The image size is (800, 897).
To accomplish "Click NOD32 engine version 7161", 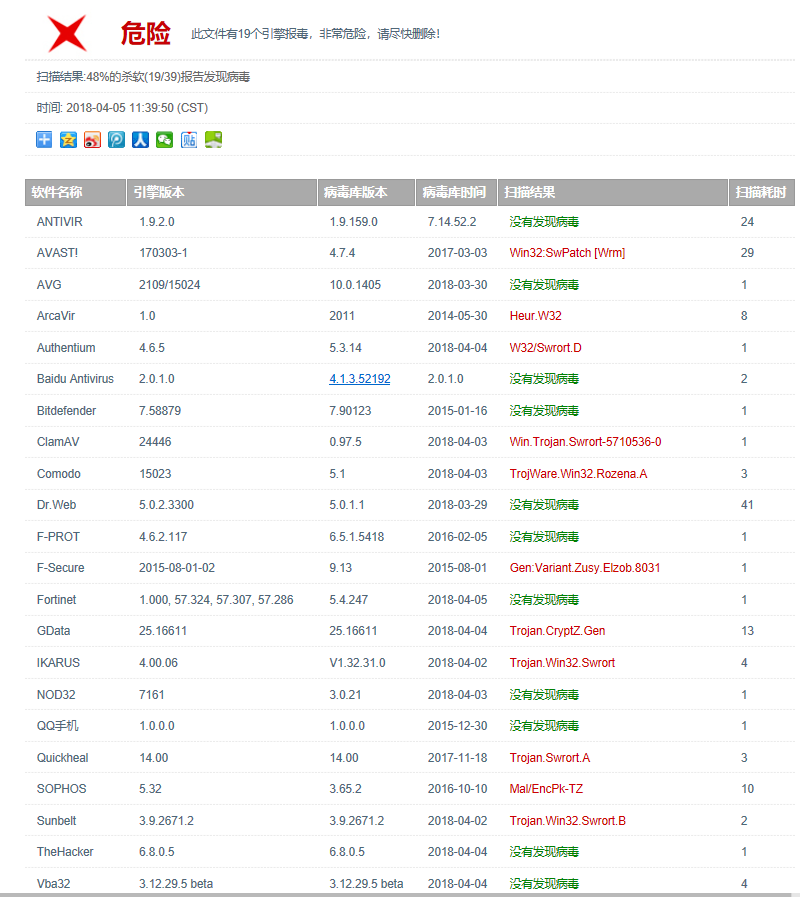I will (x=152, y=694).
